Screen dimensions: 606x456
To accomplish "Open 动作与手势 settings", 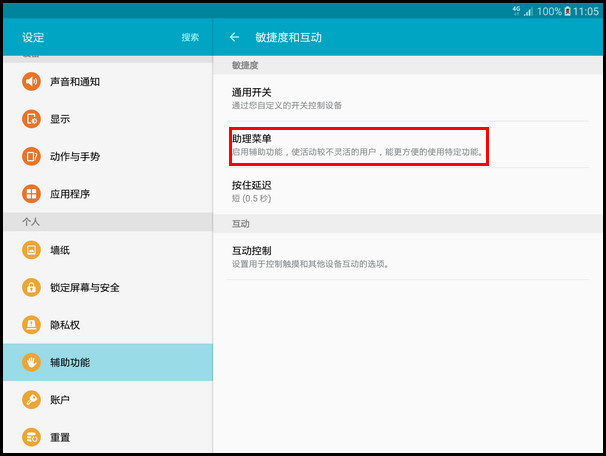I will [108, 157].
